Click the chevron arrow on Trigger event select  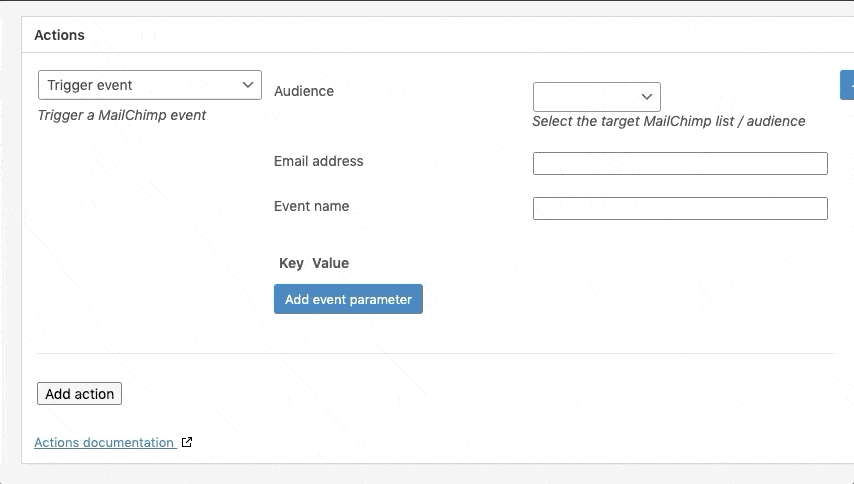click(x=248, y=85)
